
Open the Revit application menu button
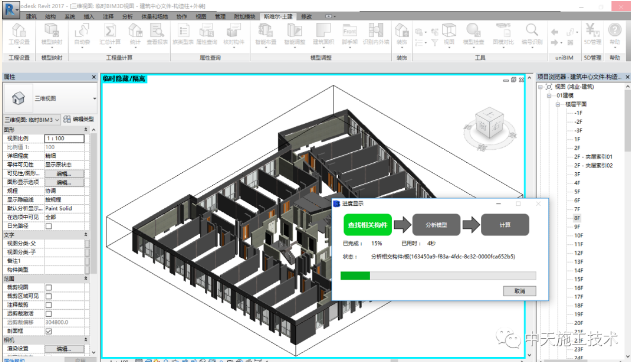coord(10,9)
